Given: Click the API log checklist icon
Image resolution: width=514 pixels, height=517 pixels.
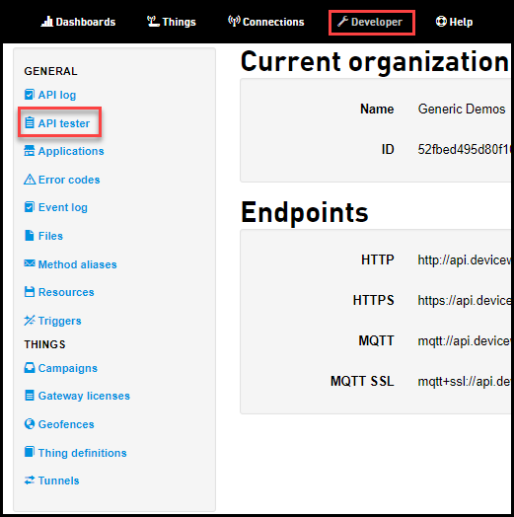Looking at the screenshot, I should point(29,95).
